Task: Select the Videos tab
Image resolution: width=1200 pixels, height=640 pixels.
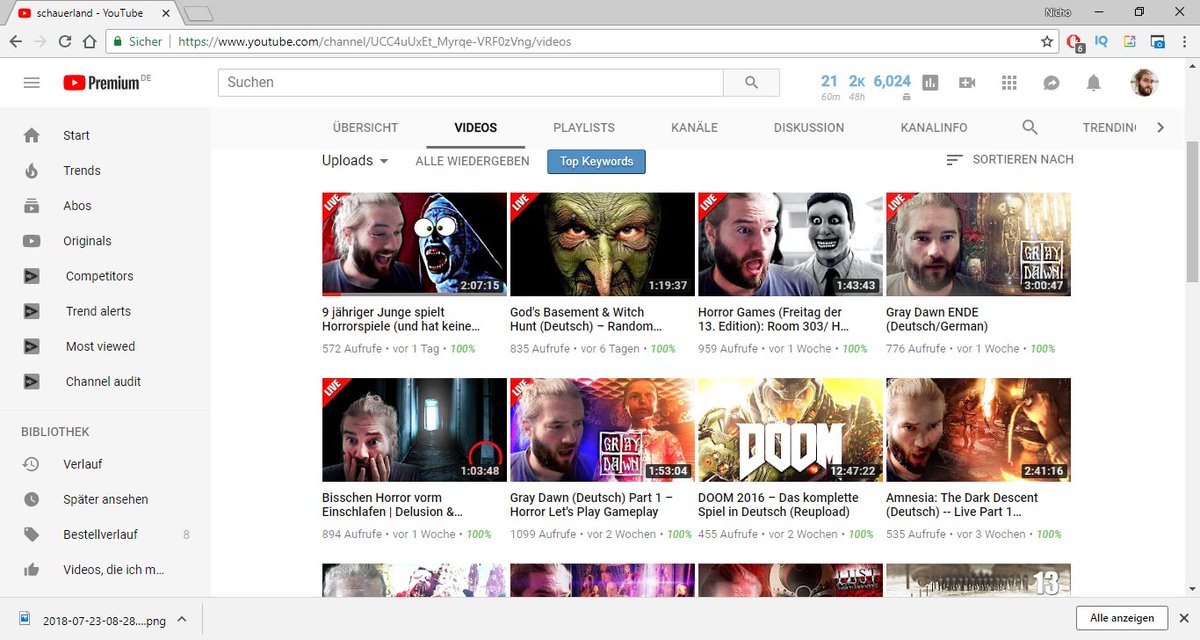Action: [x=476, y=128]
